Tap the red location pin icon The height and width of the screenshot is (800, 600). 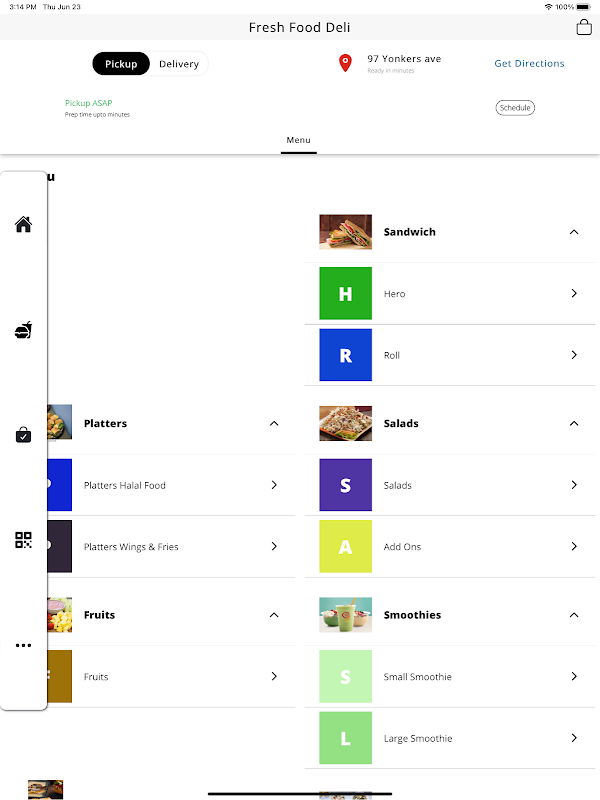coord(346,63)
